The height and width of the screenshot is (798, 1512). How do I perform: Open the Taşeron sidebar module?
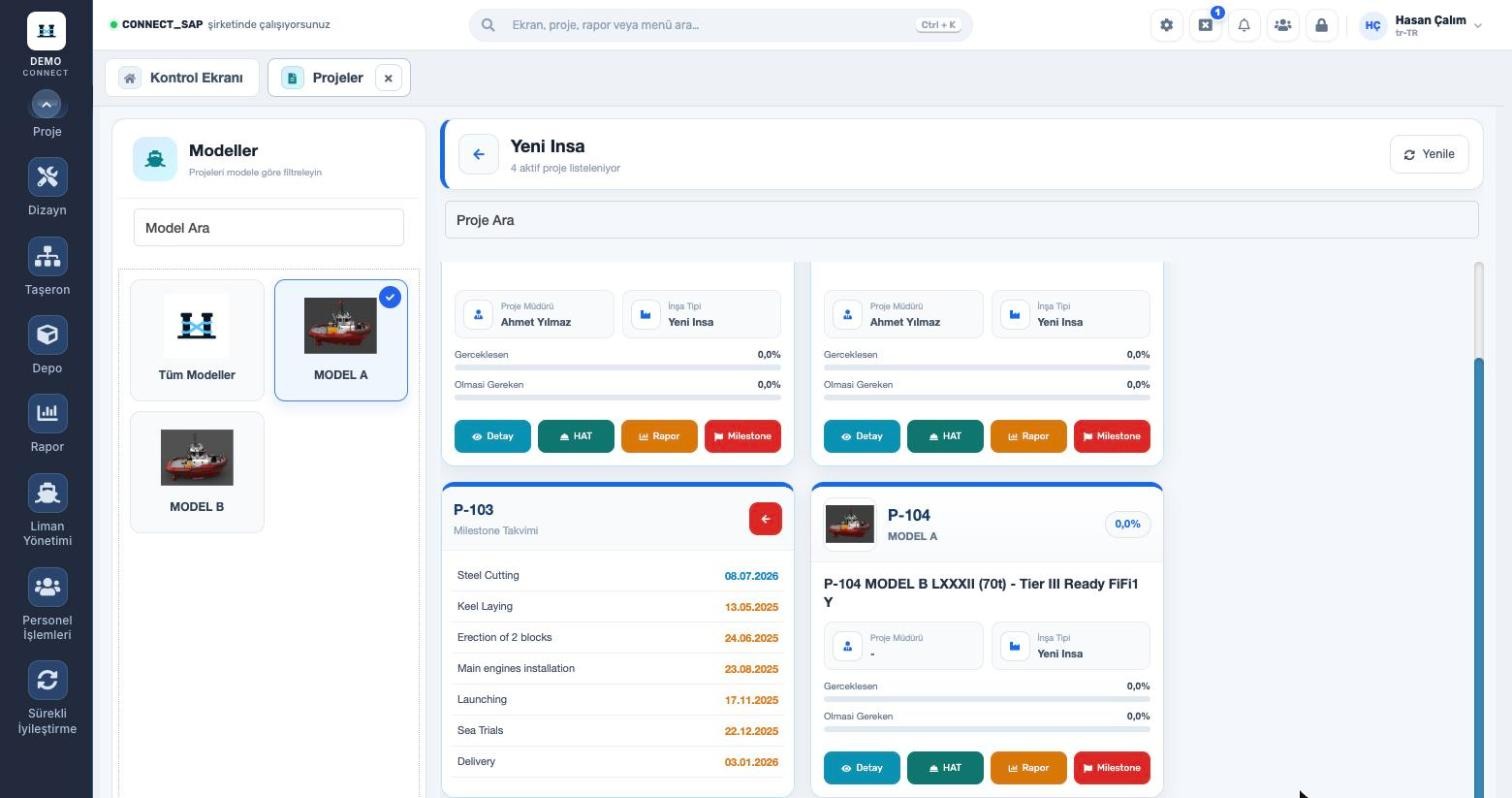coord(47,267)
